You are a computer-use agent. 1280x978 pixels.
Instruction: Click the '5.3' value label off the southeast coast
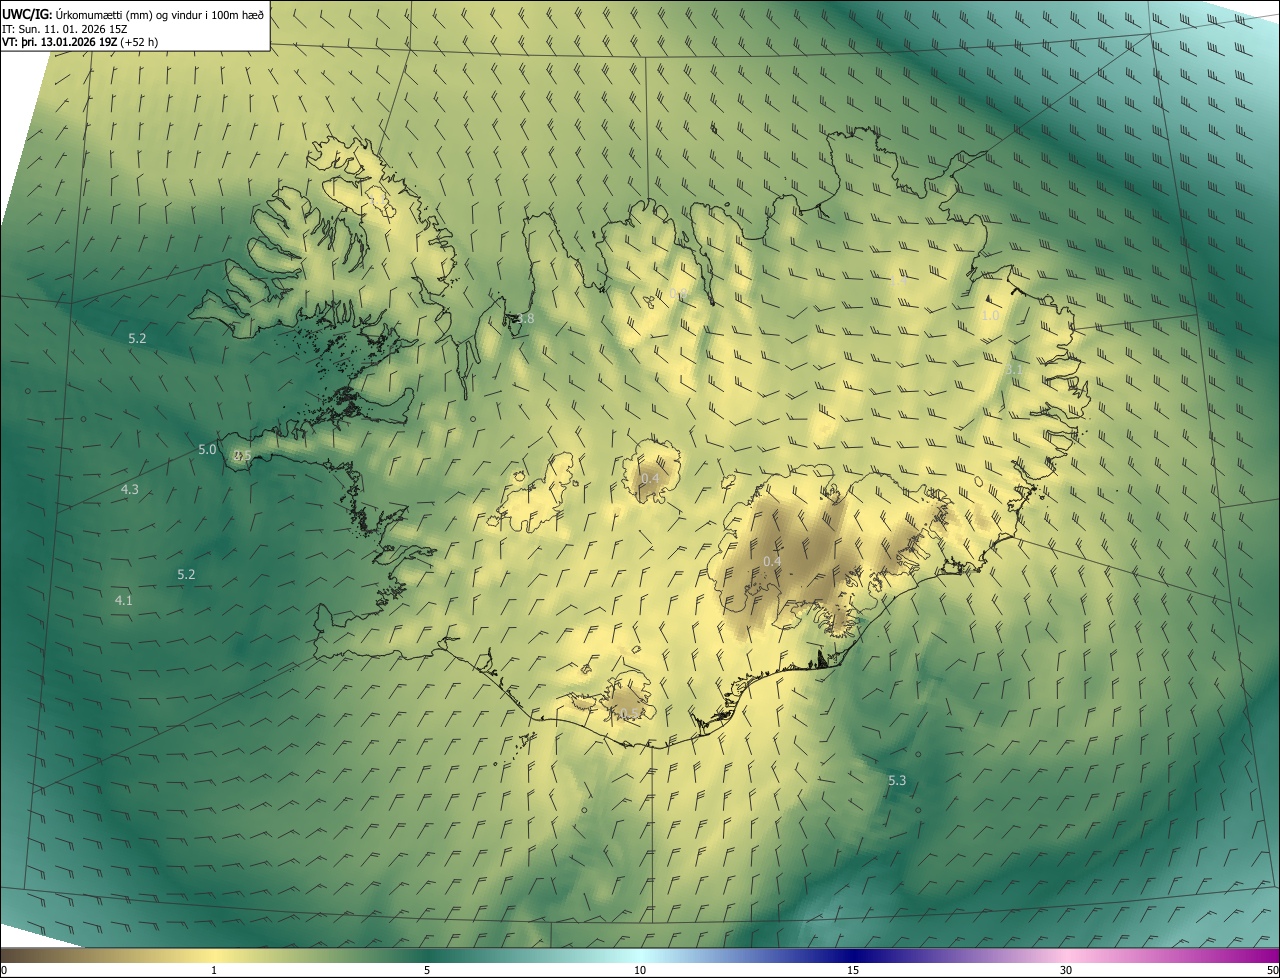click(x=897, y=781)
